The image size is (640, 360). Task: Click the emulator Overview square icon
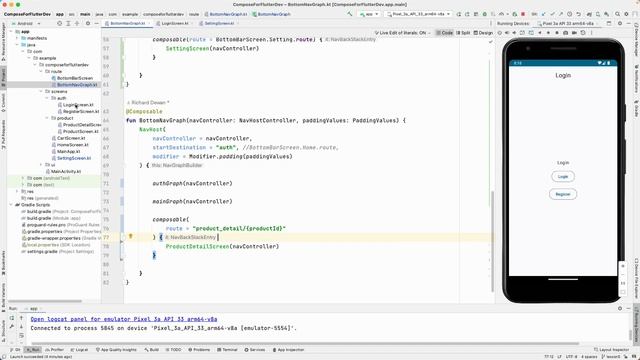[557, 33]
